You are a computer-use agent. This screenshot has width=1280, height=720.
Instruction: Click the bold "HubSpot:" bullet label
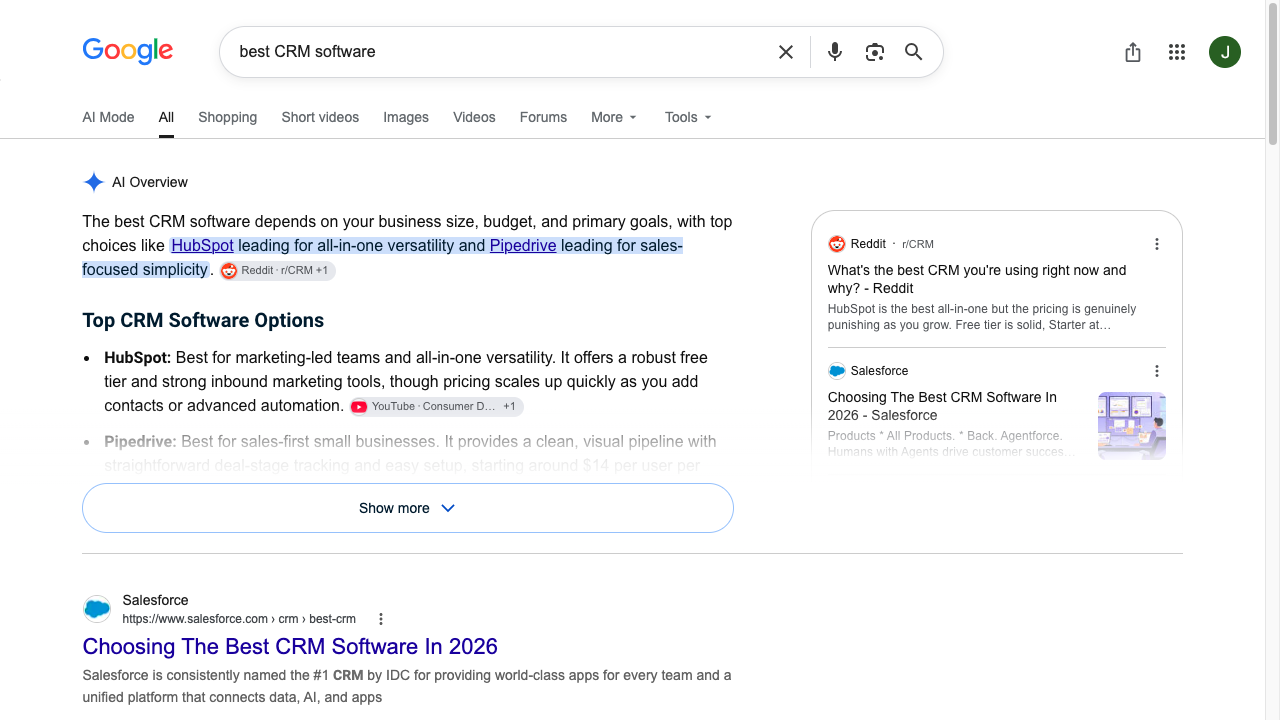click(138, 357)
